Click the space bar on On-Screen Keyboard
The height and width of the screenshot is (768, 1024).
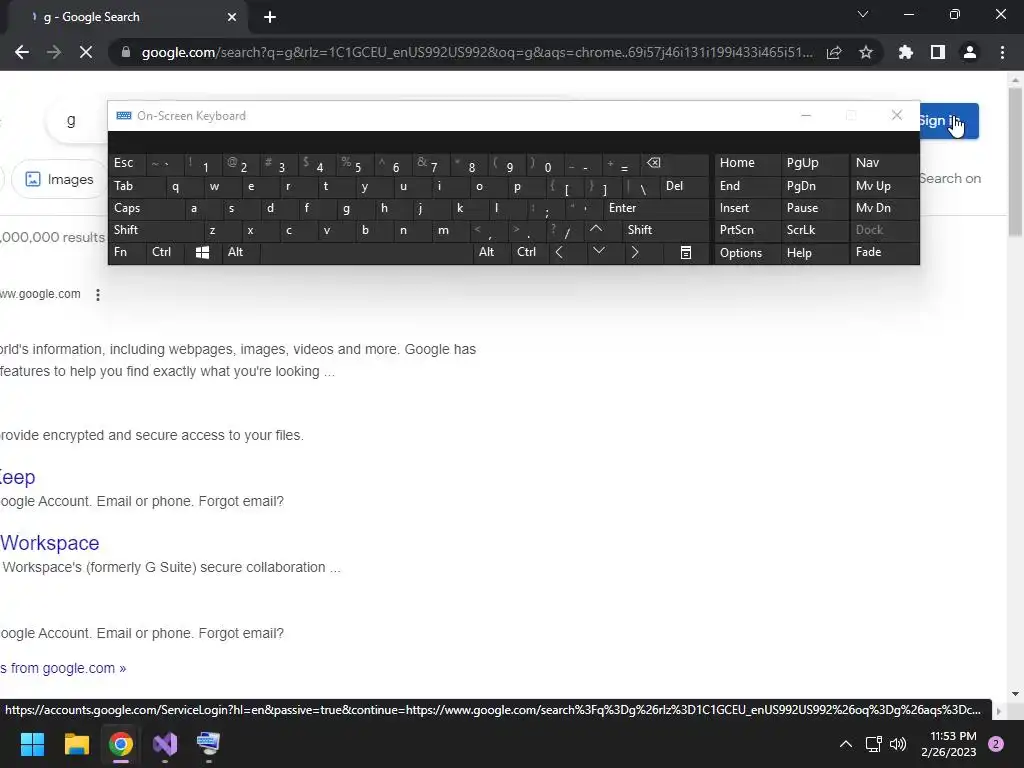coord(367,252)
